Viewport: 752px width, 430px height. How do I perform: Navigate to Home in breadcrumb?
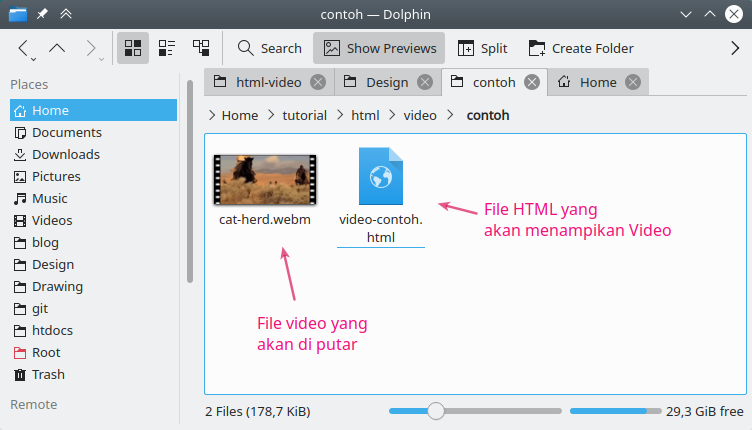[240, 116]
